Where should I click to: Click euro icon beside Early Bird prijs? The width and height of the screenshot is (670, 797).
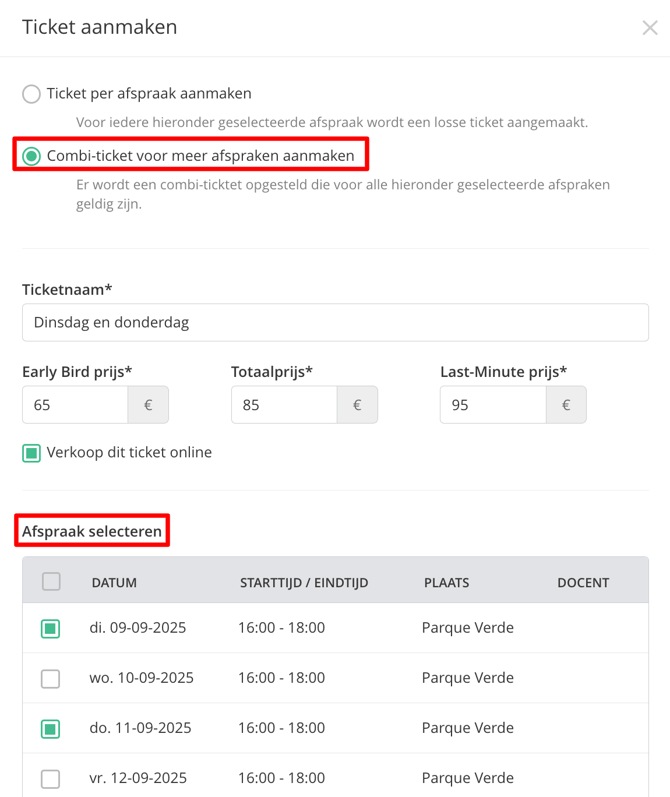[x=148, y=405]
